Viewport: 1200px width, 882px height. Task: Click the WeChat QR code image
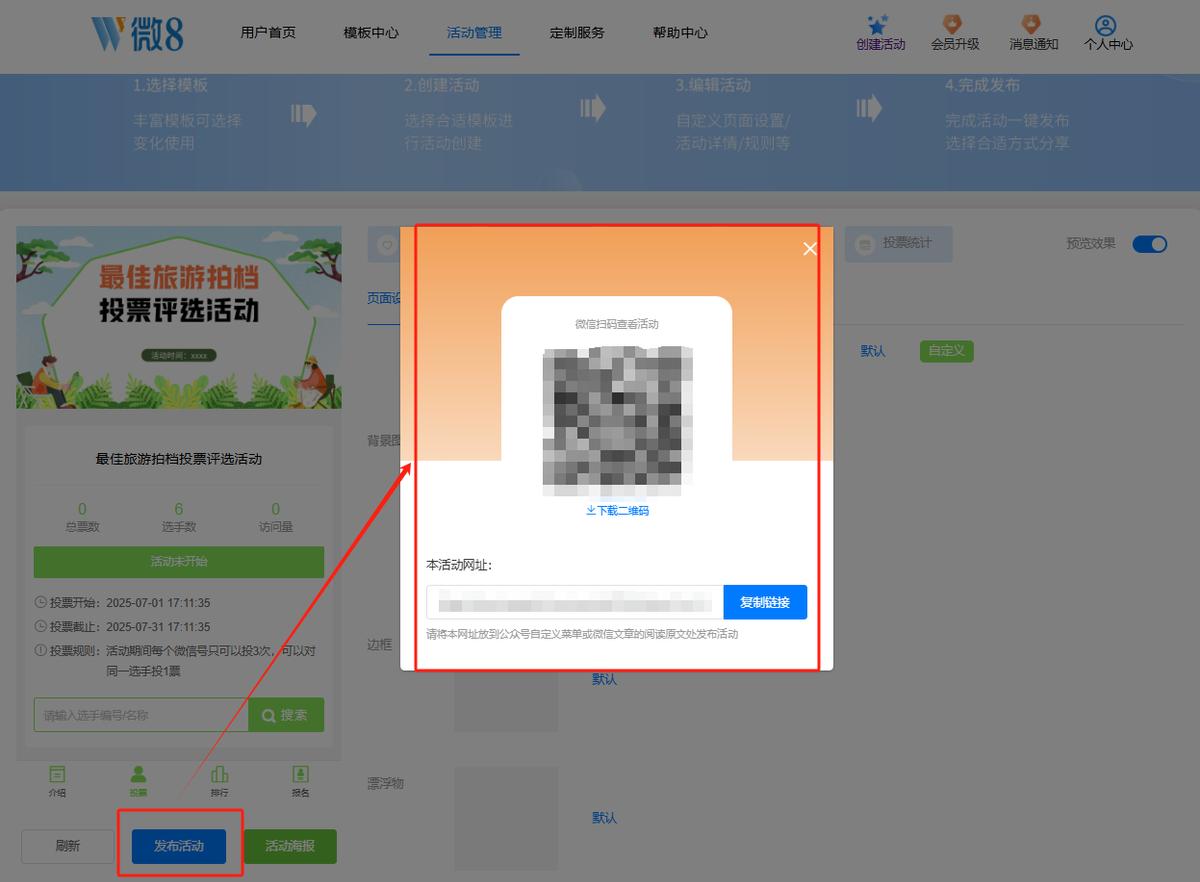point(617,421)
